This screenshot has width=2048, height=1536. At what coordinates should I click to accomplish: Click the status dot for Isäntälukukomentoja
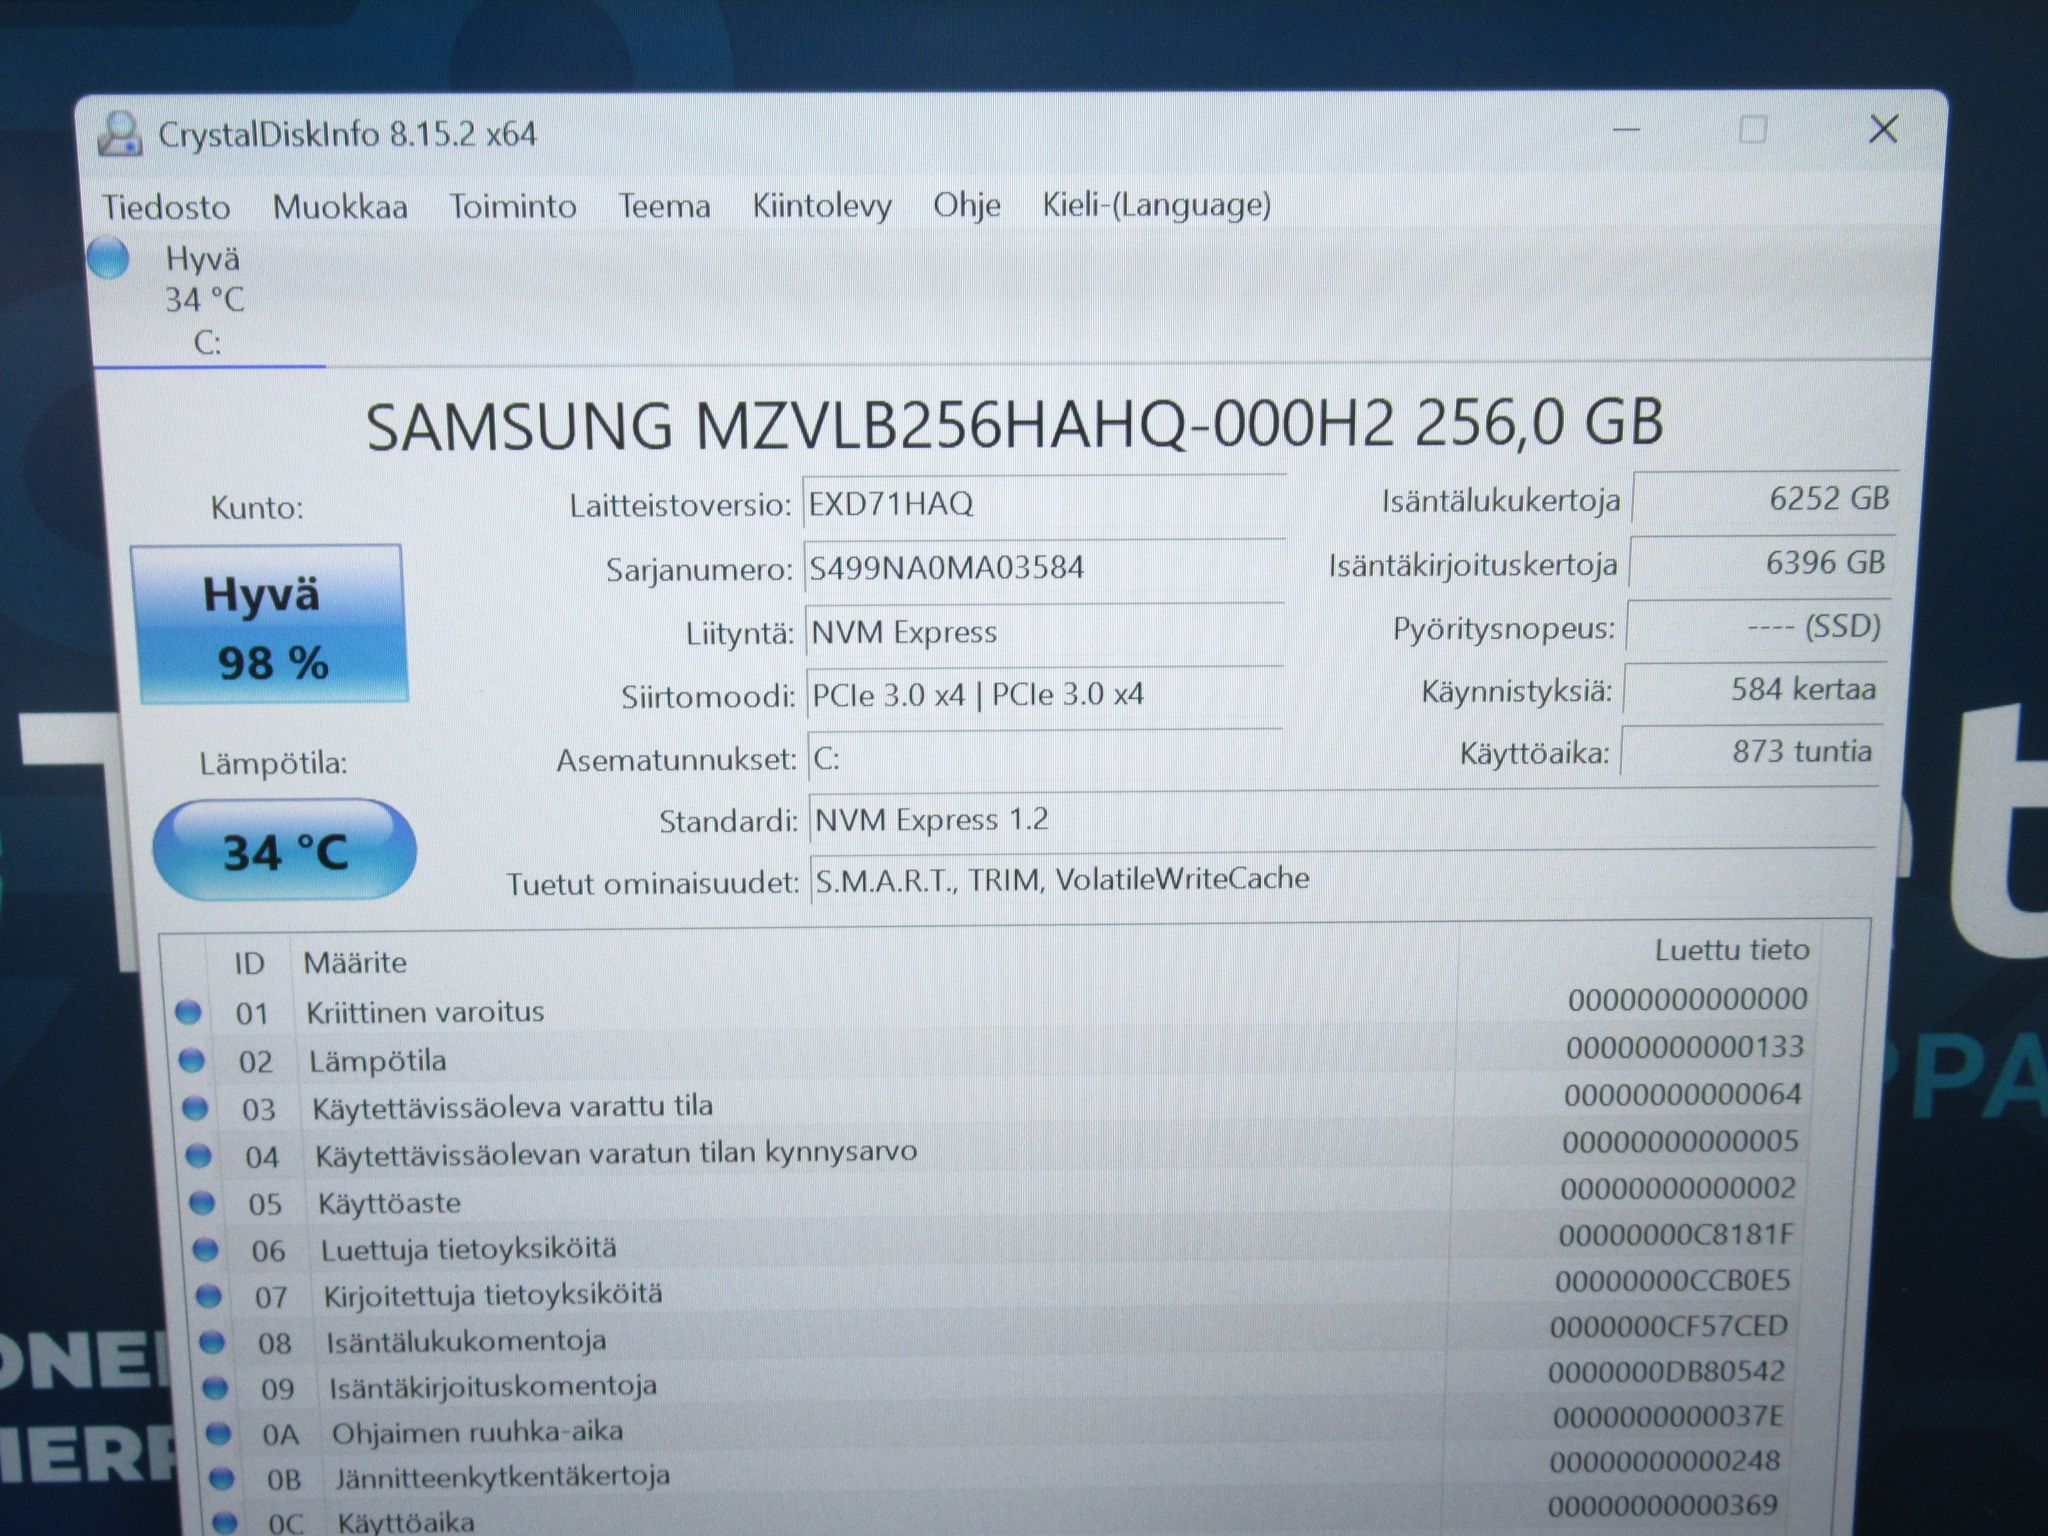[212, 1343]
